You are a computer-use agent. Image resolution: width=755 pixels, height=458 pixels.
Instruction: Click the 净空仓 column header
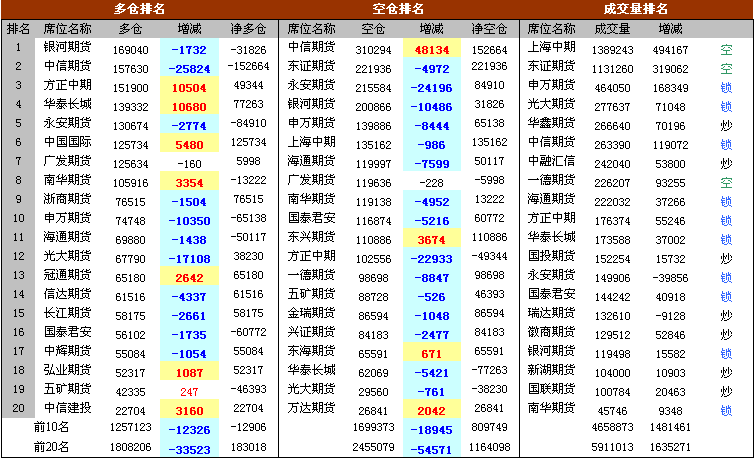pos(489,29)
